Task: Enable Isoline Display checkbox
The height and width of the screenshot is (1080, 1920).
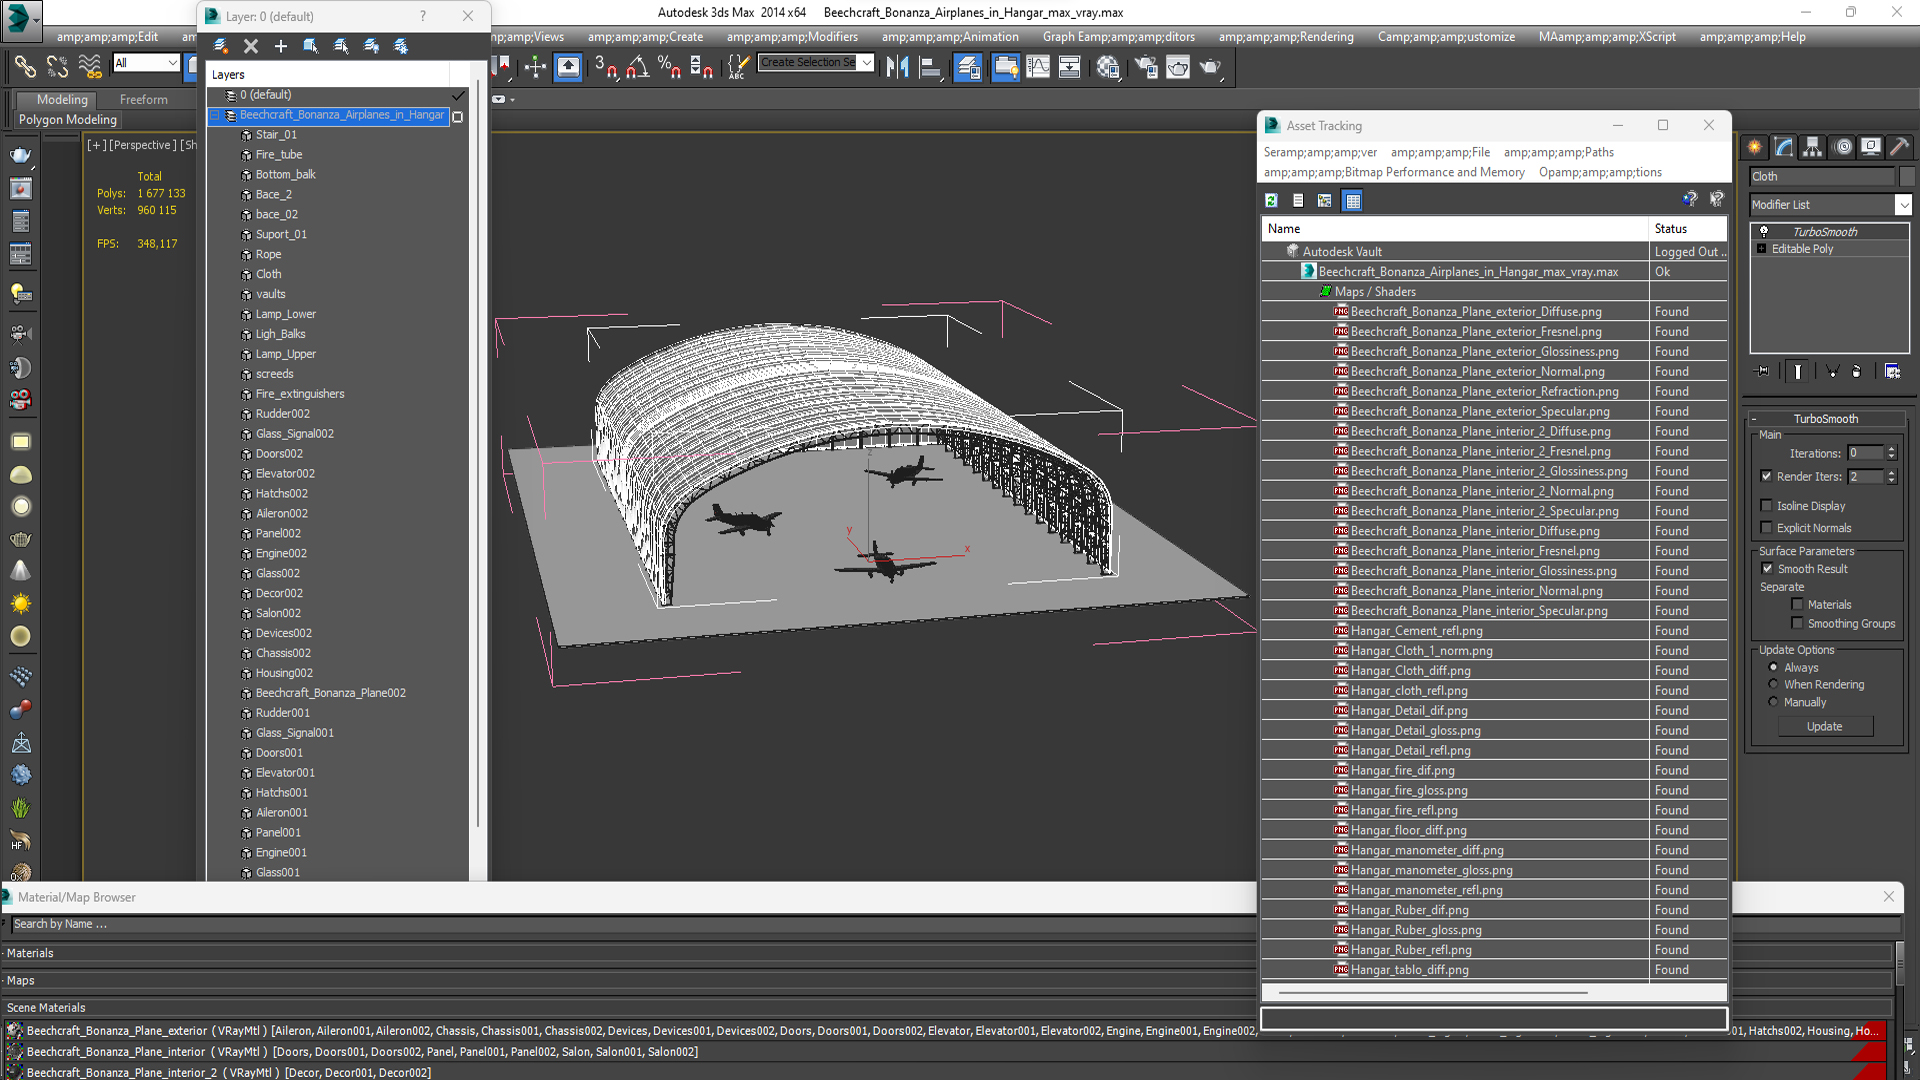Action: pyautogui.click(x=1766, y=505)
